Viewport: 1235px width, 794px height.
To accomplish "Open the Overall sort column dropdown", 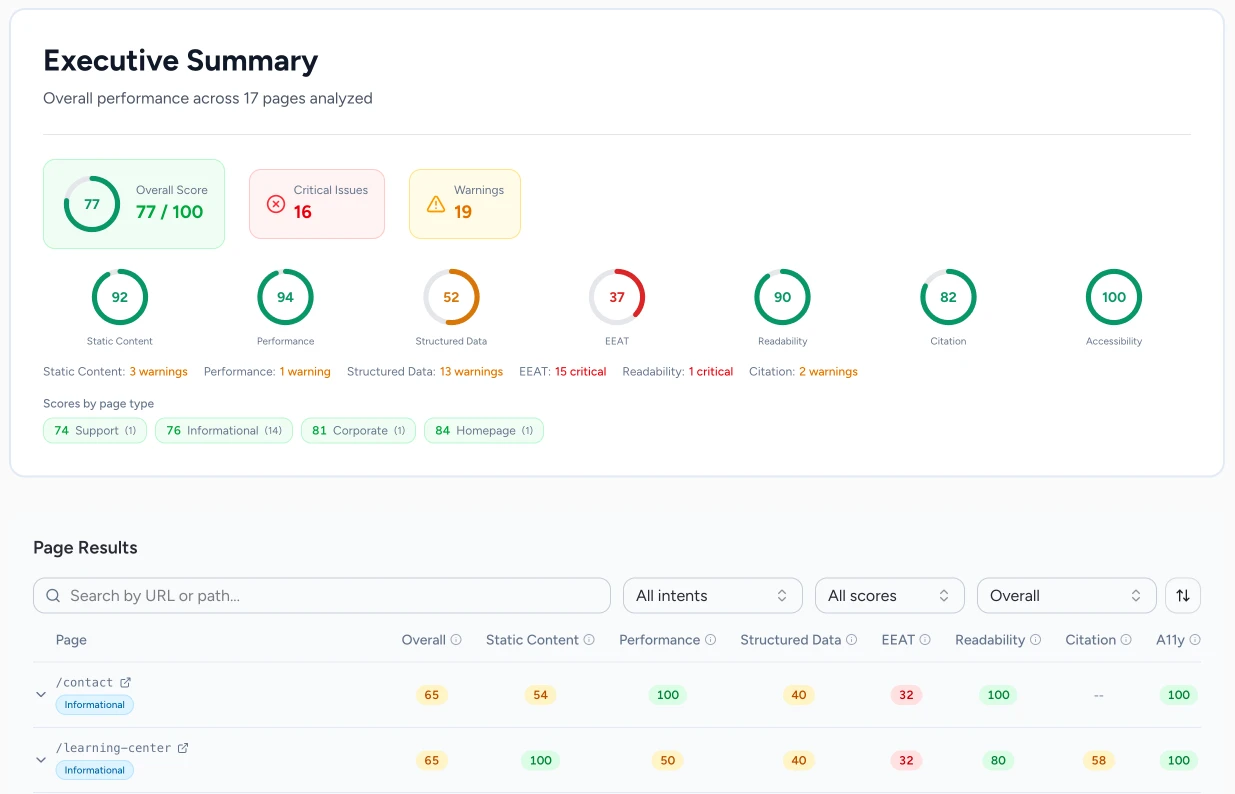I will (x=1066, y=595).
